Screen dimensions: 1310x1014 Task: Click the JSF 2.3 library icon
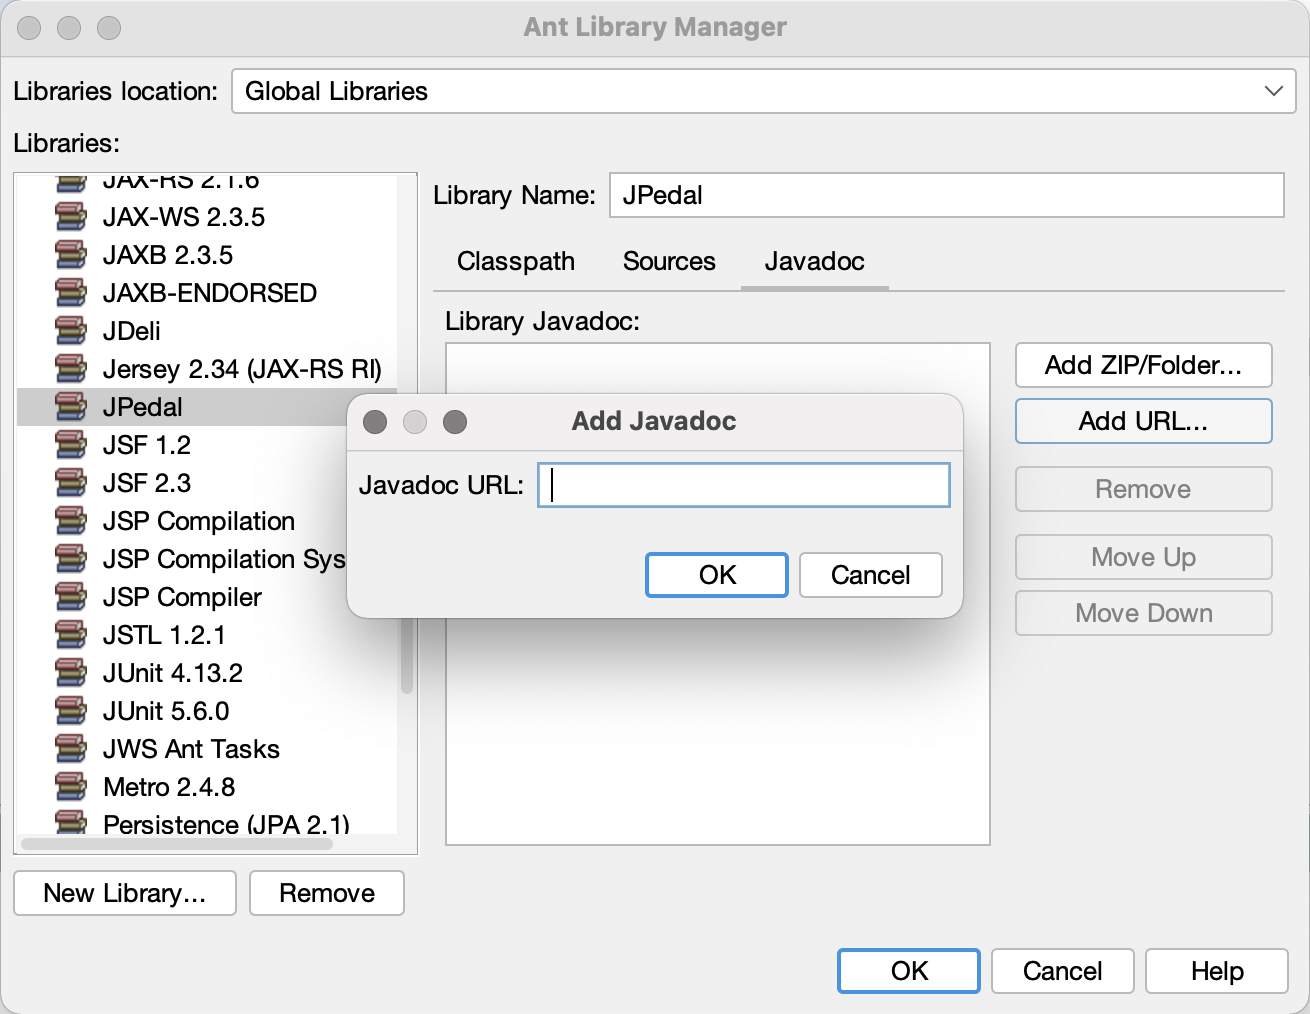pos(71,483)
